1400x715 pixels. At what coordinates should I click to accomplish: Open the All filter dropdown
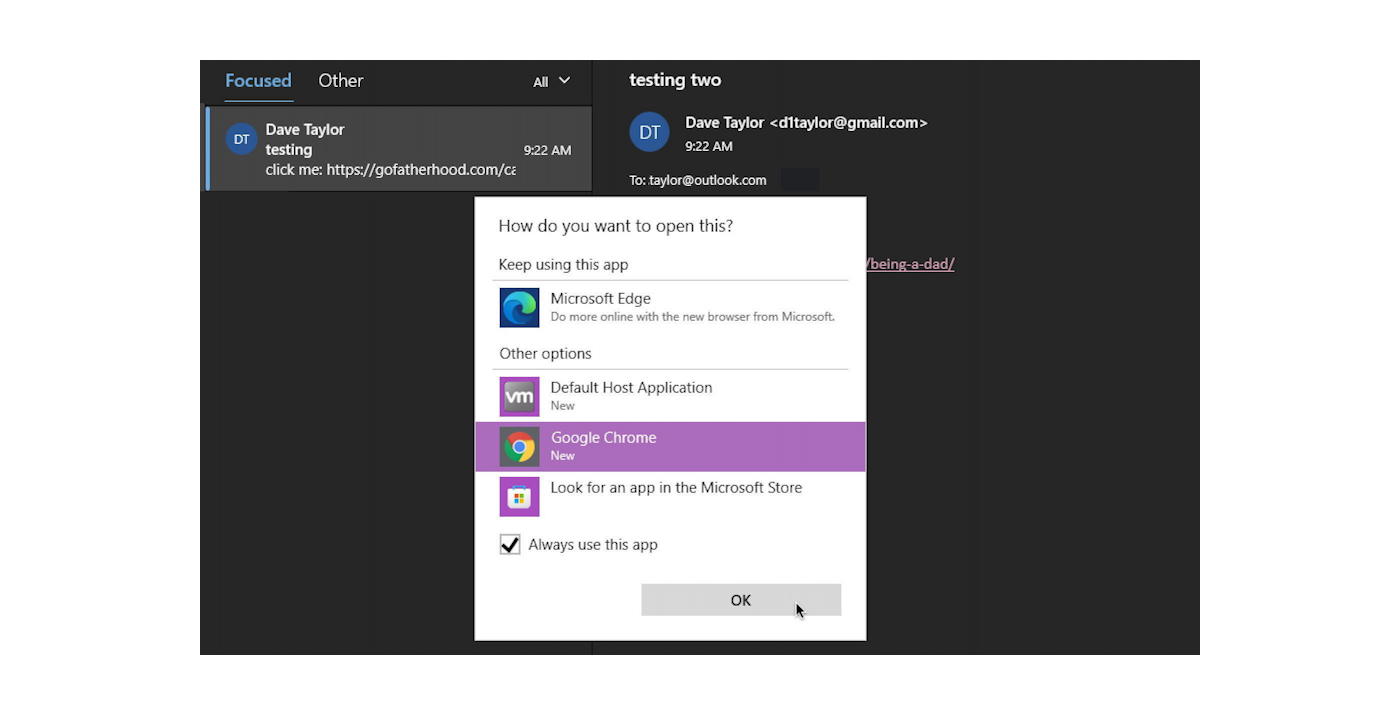pyautogui.click(x=551, y=81)
